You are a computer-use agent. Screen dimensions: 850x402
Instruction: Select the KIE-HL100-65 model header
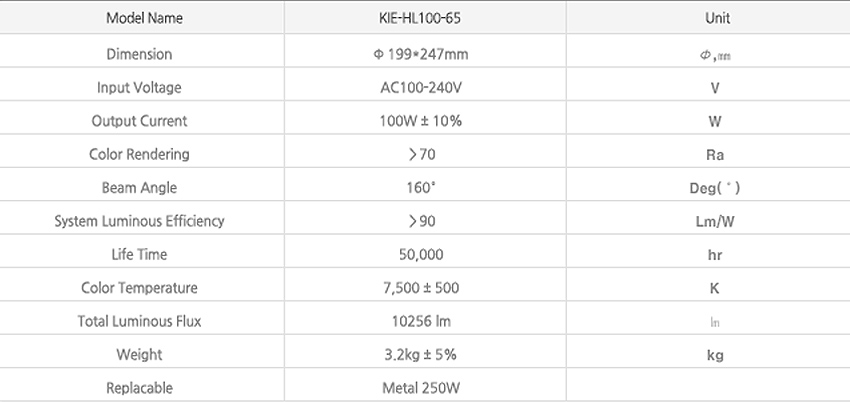tap(421, 18)
